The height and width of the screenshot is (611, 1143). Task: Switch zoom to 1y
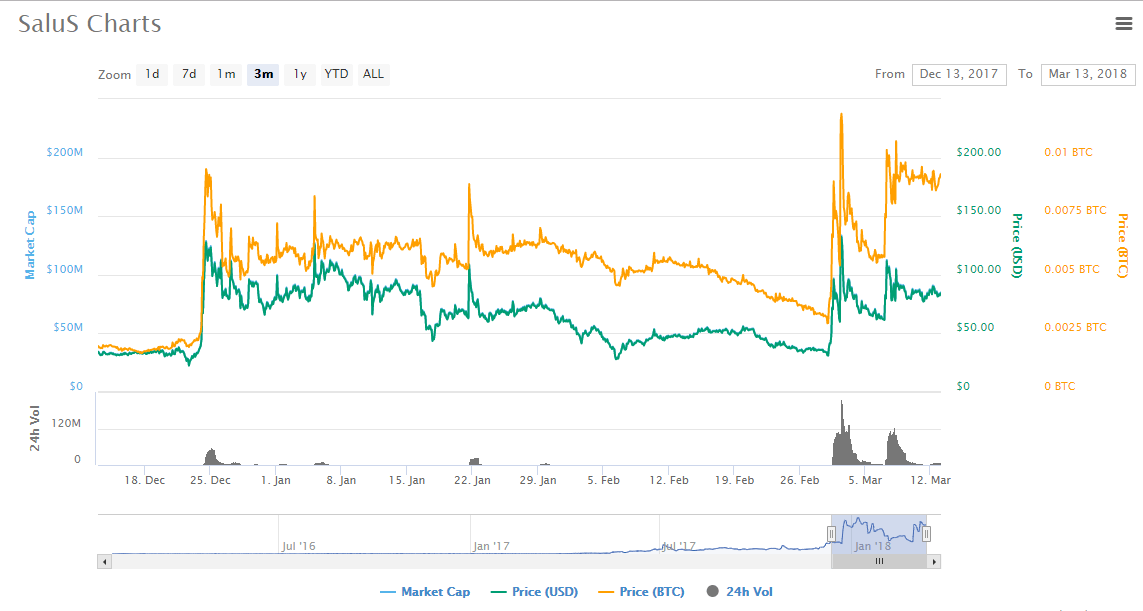300,74
